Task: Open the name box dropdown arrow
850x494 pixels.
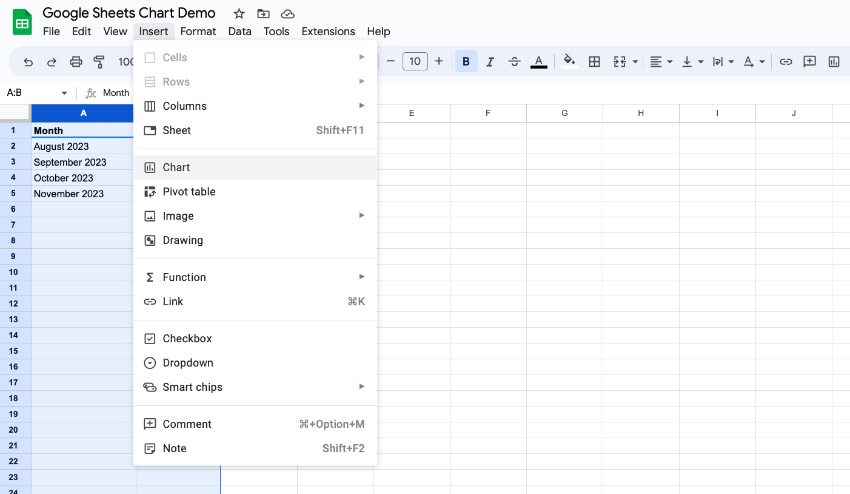Action: pos(64,93)
